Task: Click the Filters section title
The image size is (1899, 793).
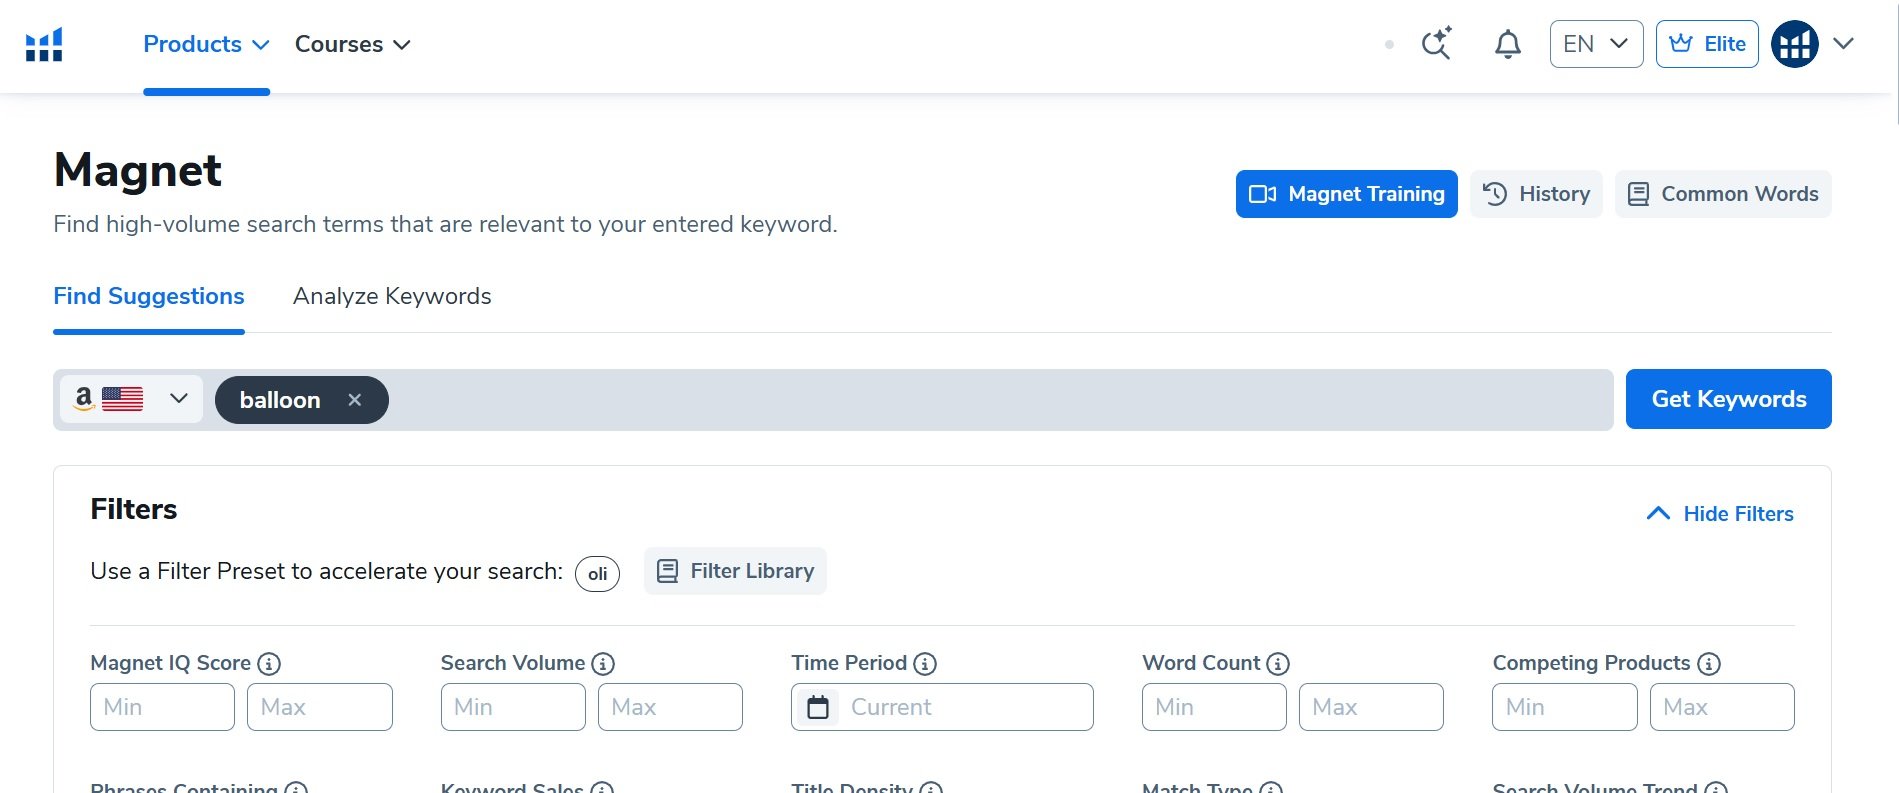Action: point(134,509)
